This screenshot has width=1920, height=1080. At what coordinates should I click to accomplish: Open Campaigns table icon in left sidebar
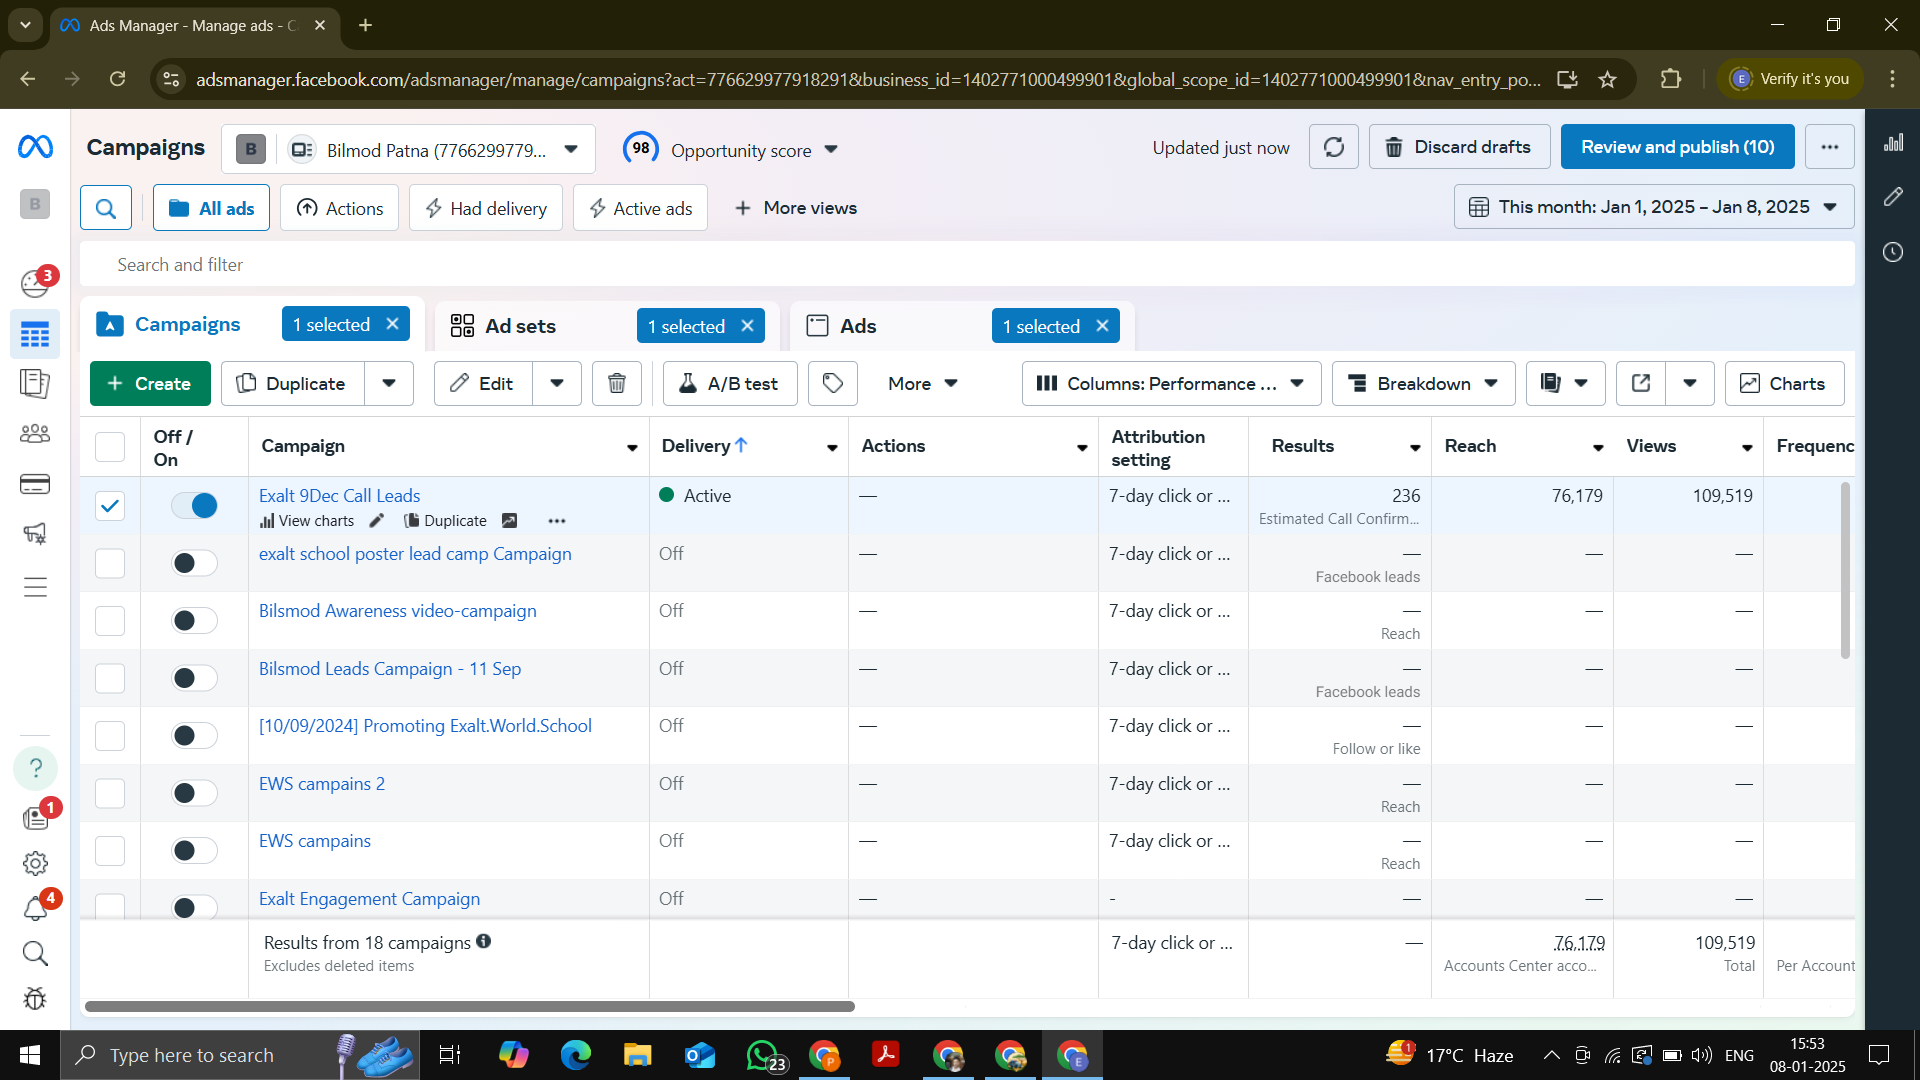point(35,334)
